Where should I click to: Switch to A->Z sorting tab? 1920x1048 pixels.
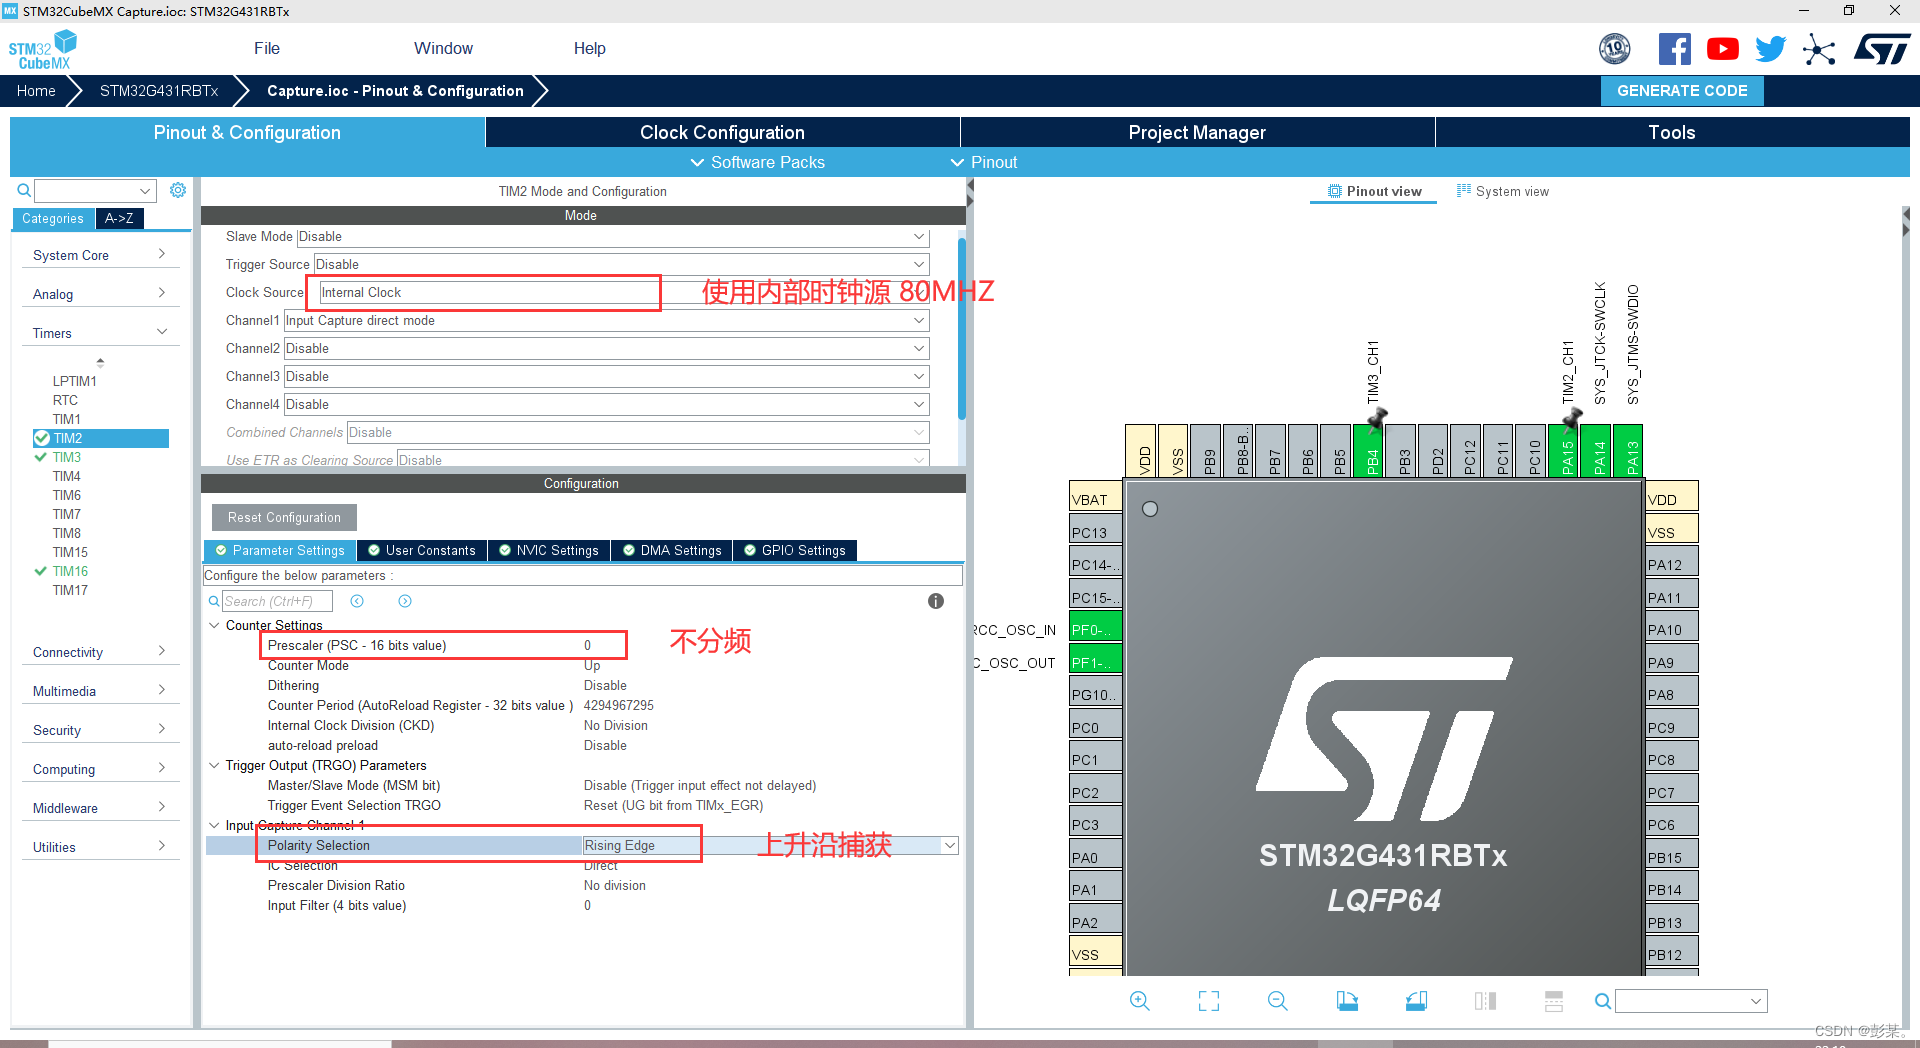tap(119, 218)
